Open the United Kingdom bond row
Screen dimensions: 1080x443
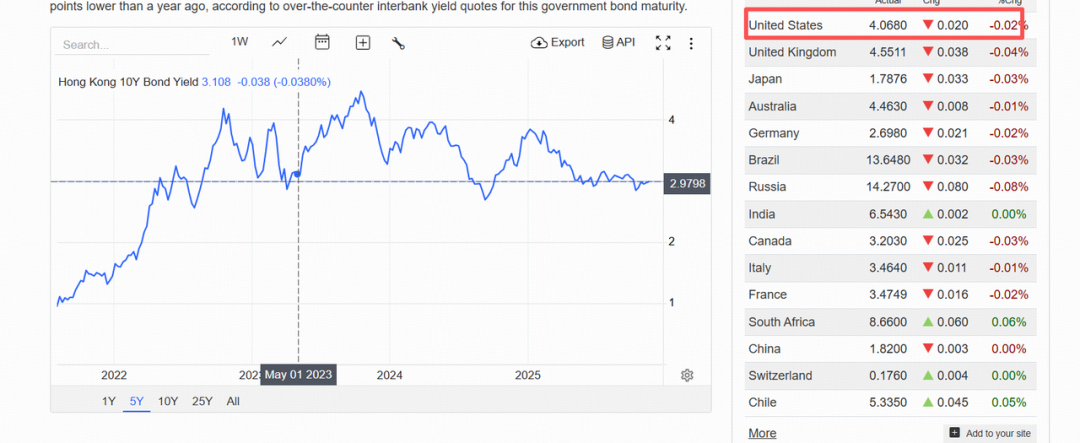pos(792,52)
